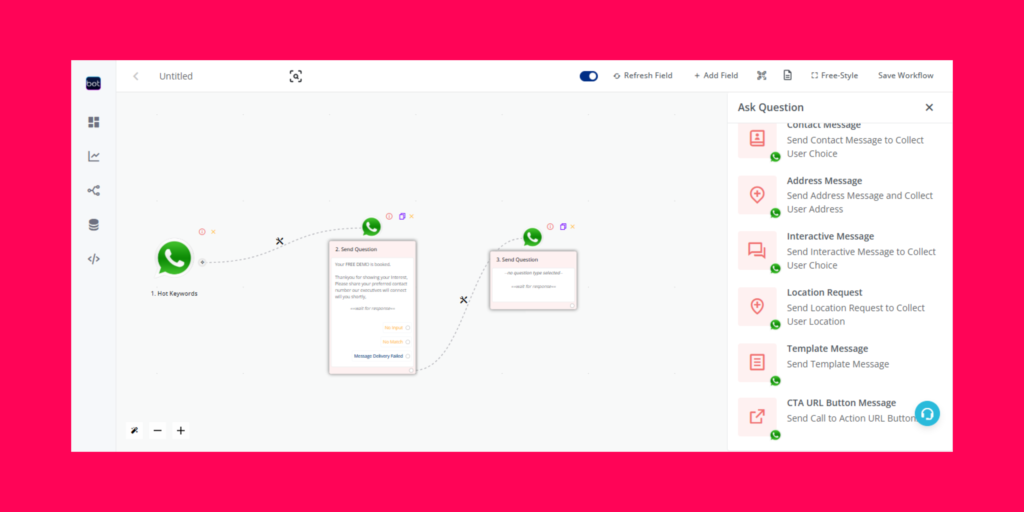
Task: Switch to Free-Style mode
Action: (x=835, y=75)
